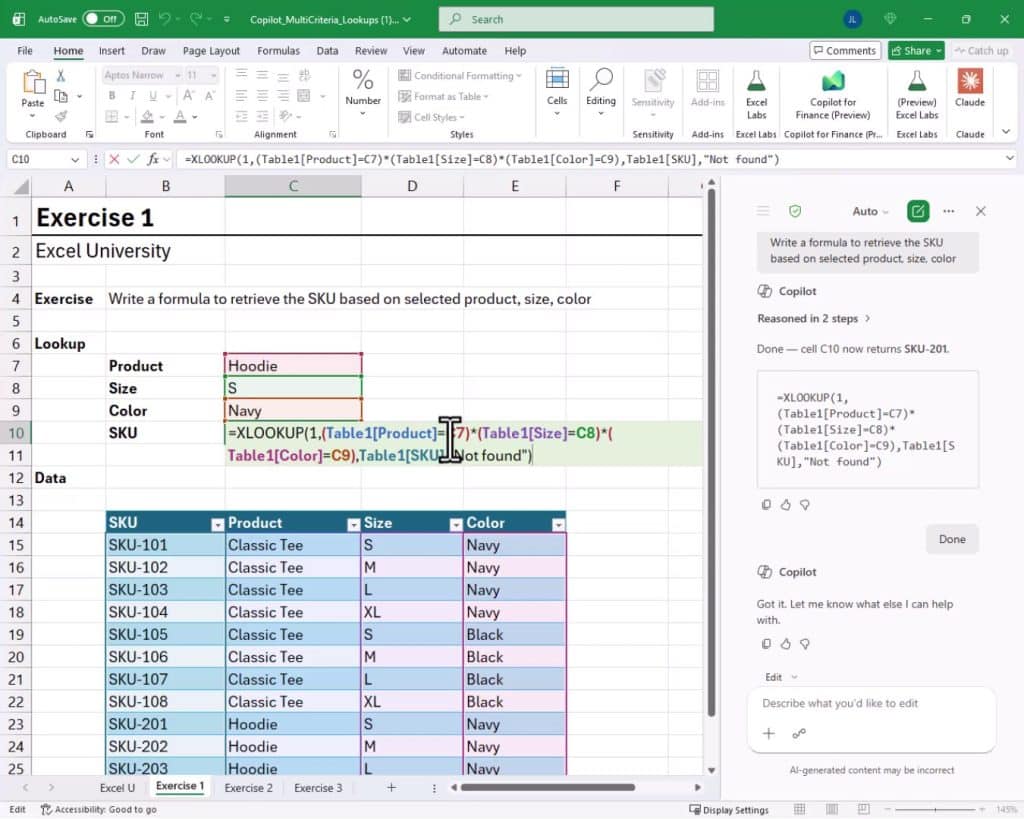This screenshot has height=819, width=1024.
Task: Click 'Describe what you'd like to edit' field
Action: pyautogui.click(x=871, y=703)
